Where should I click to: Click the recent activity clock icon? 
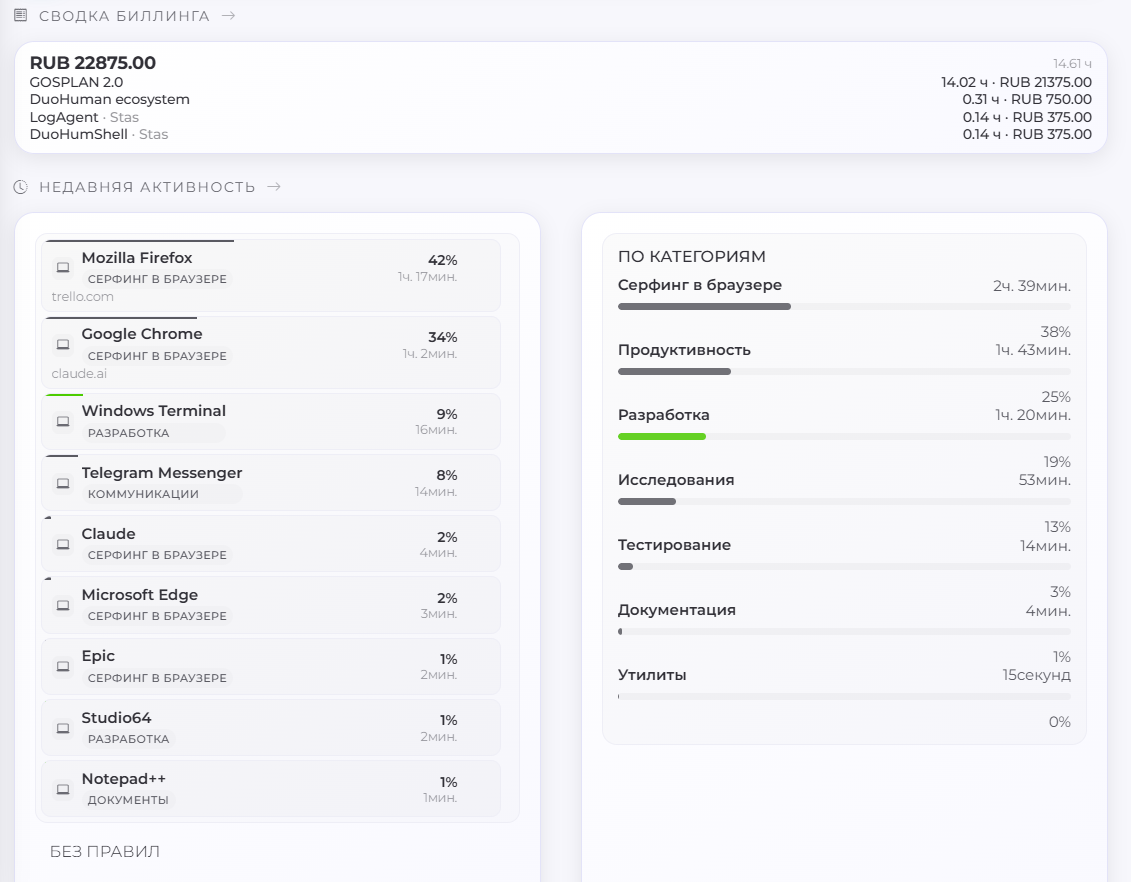(x=21, y=187)
